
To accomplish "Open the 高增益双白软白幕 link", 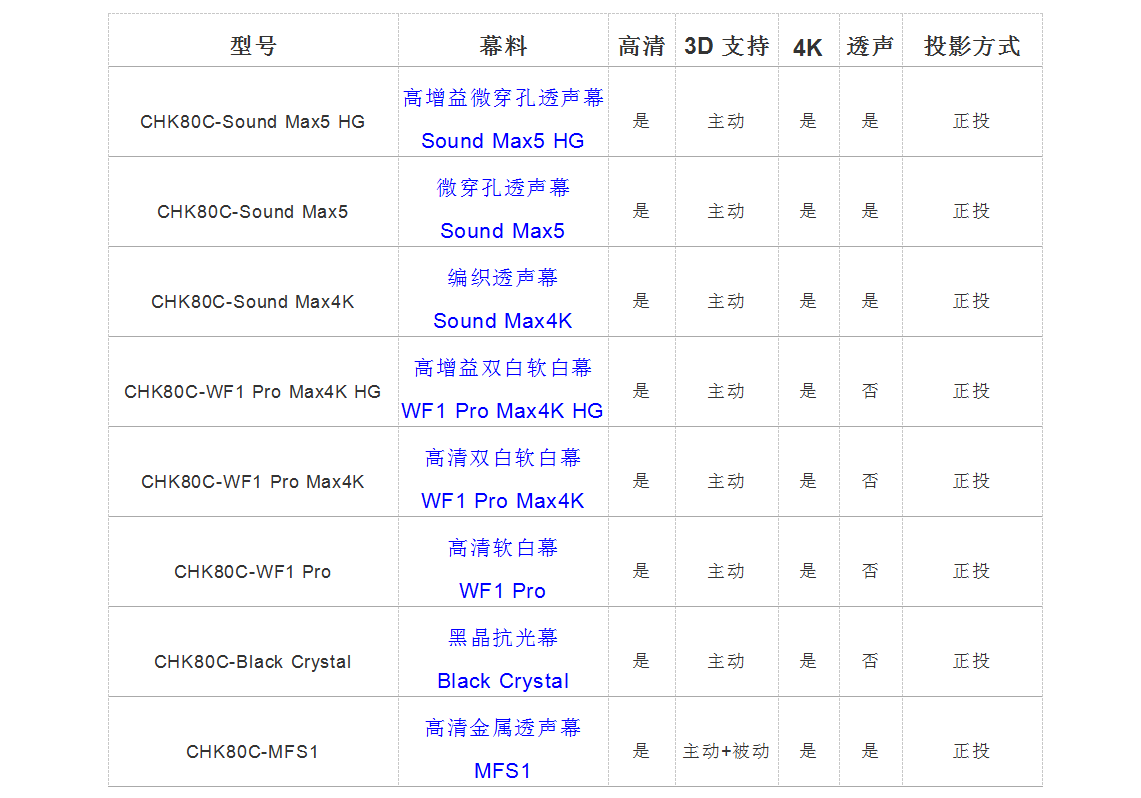I will point(503,368).
